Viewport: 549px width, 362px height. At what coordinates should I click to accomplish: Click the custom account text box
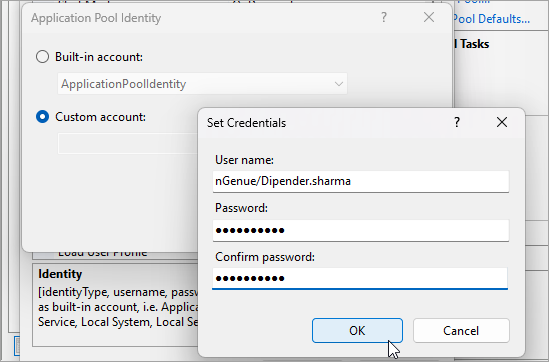[128, 144]
